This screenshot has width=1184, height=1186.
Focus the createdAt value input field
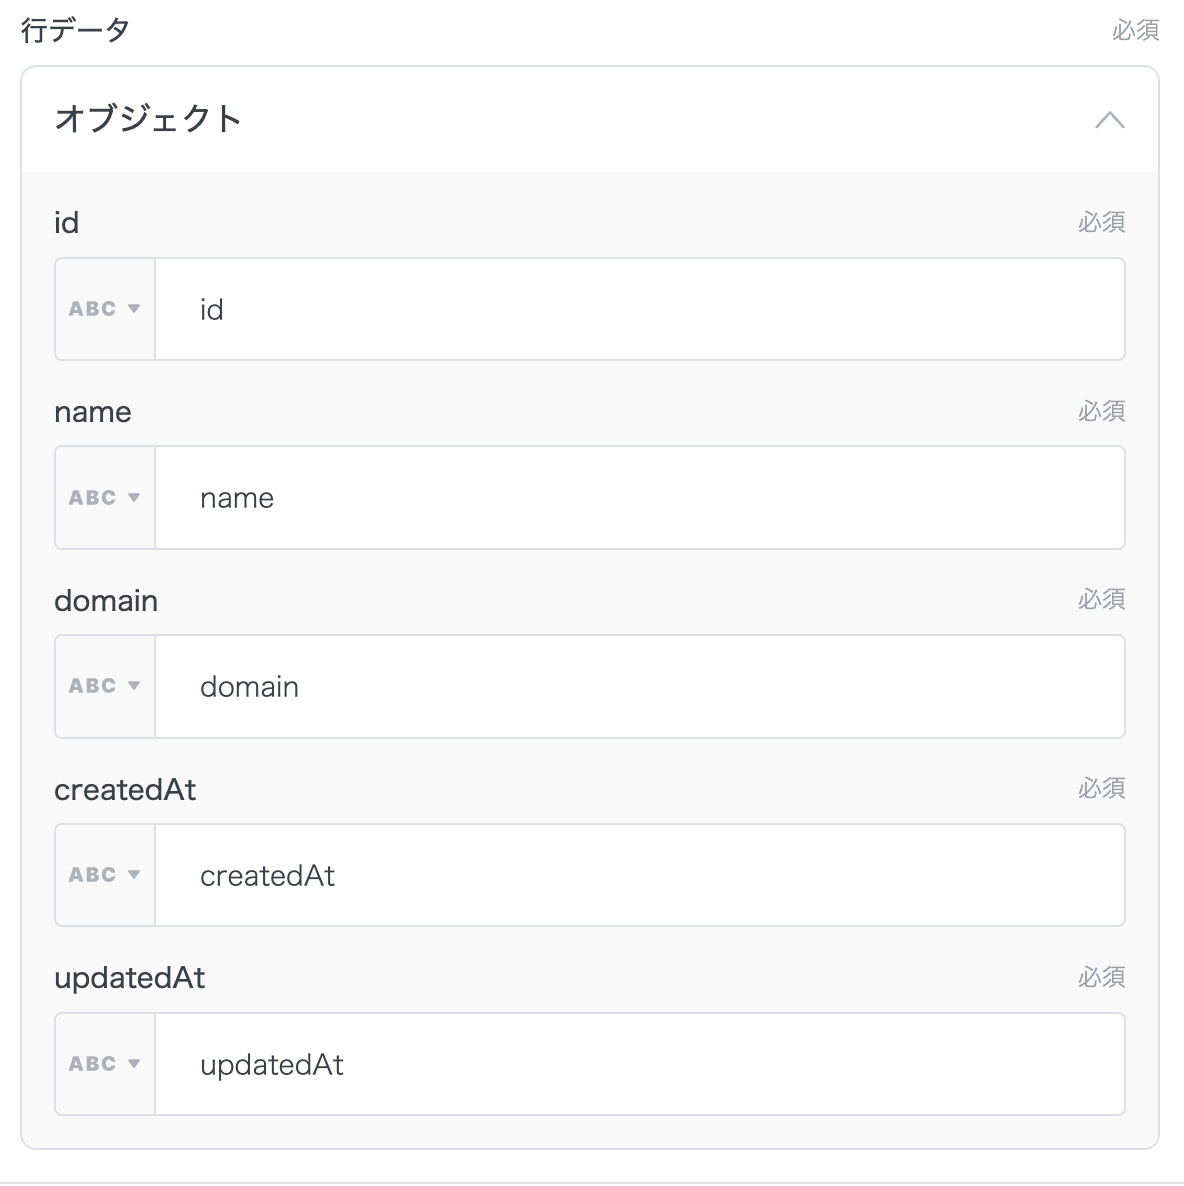640,875
